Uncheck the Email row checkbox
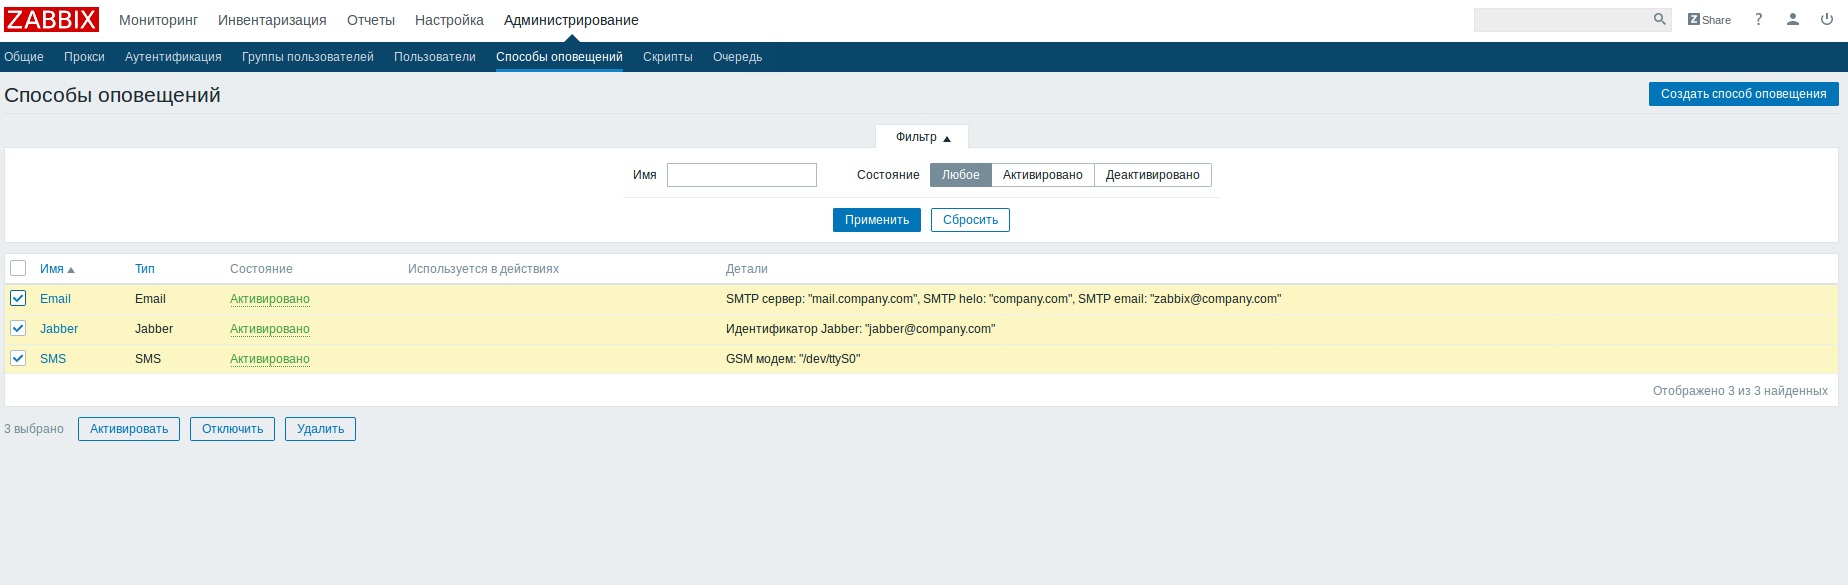This screenshot has height=585, width=1848. coord(18,298)
